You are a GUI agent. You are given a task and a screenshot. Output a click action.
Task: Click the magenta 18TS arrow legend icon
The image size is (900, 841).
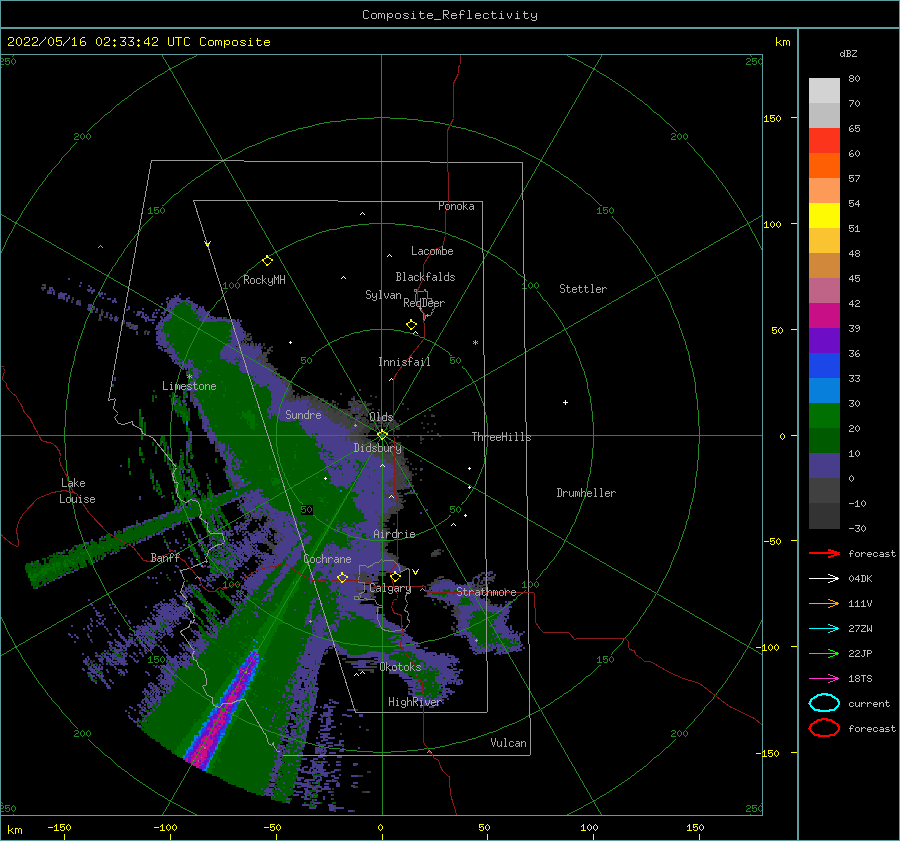(824, 679)
